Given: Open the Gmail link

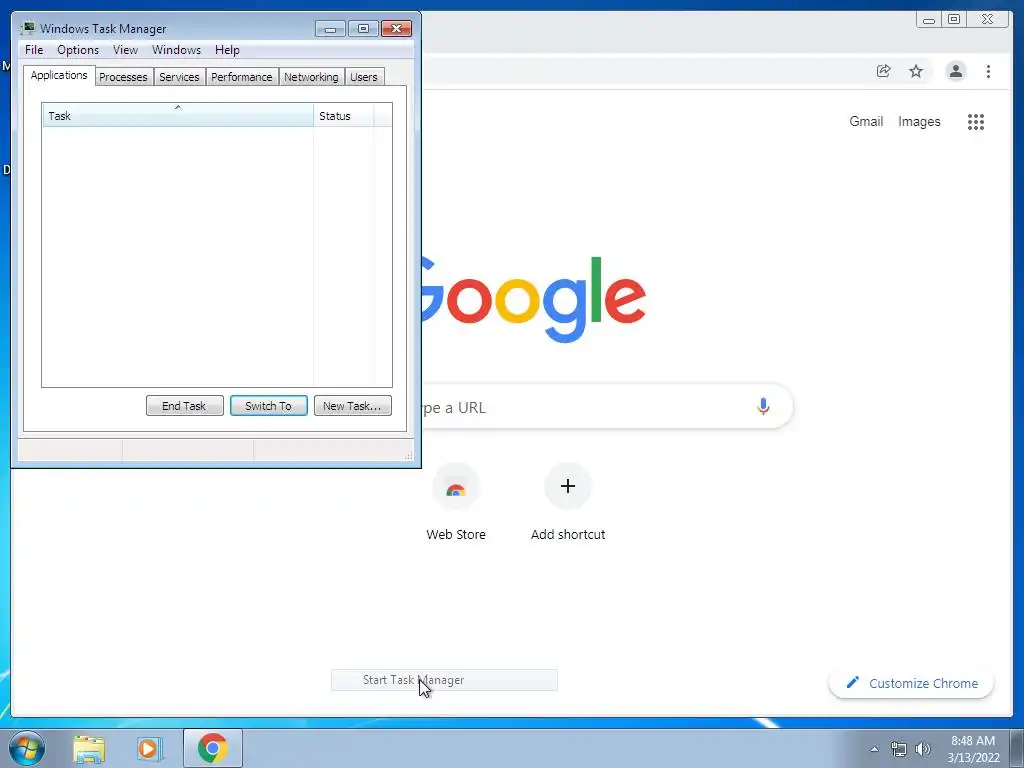Looking at the screenshot, I should point(866,121).
